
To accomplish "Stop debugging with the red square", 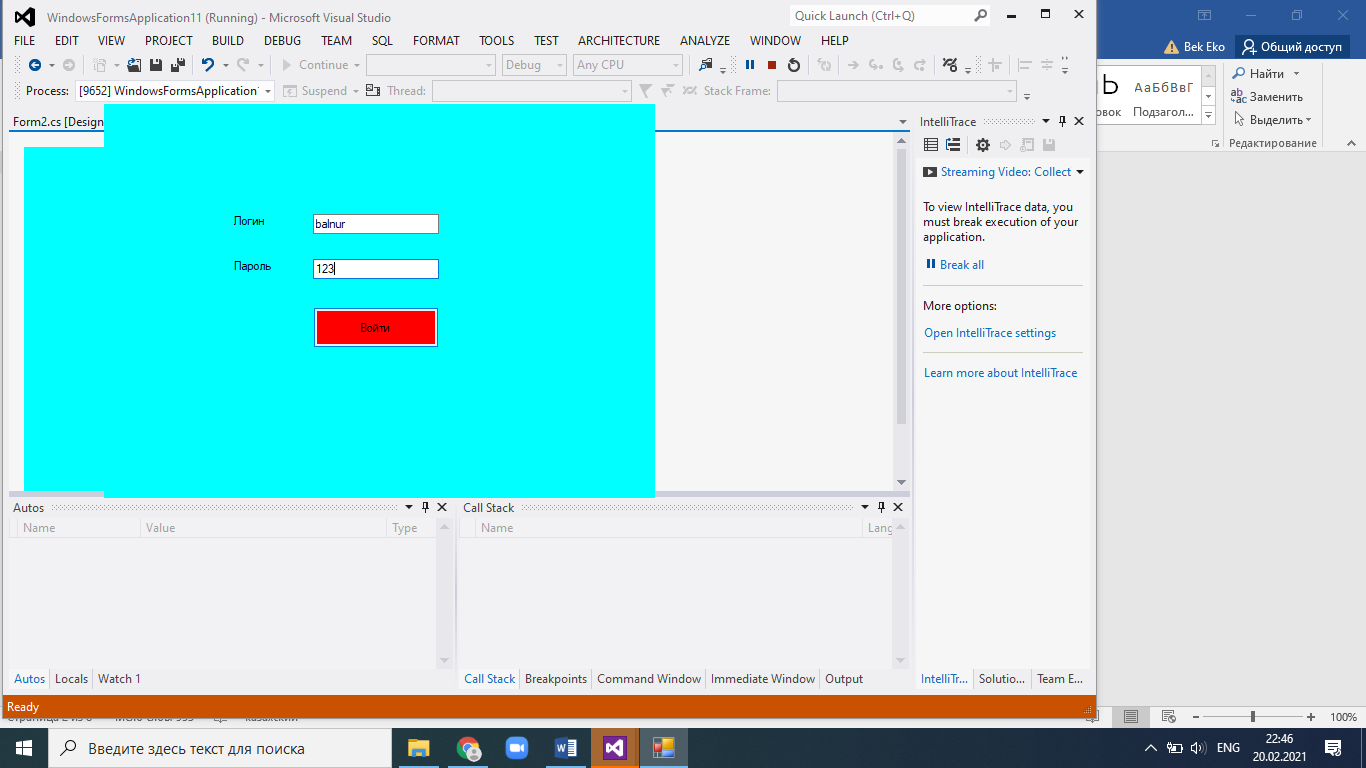I will 772,65.
